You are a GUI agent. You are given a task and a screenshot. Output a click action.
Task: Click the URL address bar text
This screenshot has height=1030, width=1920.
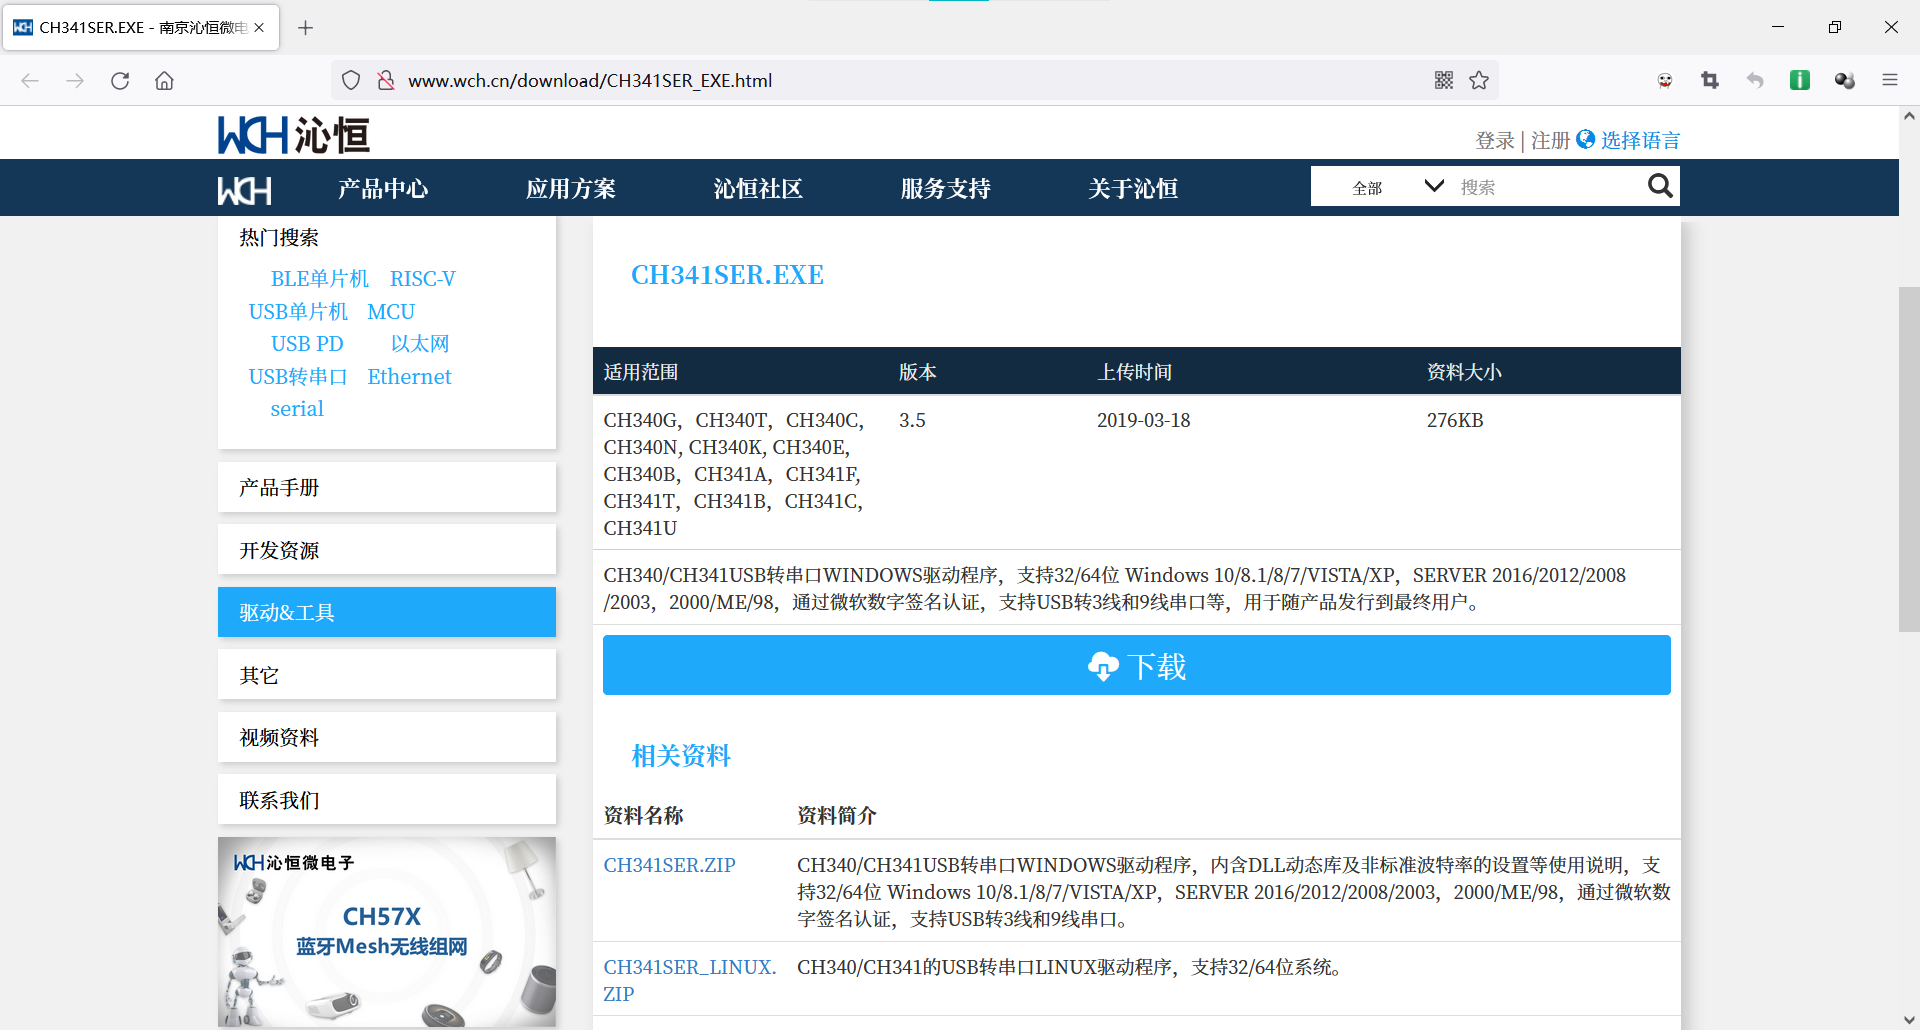[590, 80]
